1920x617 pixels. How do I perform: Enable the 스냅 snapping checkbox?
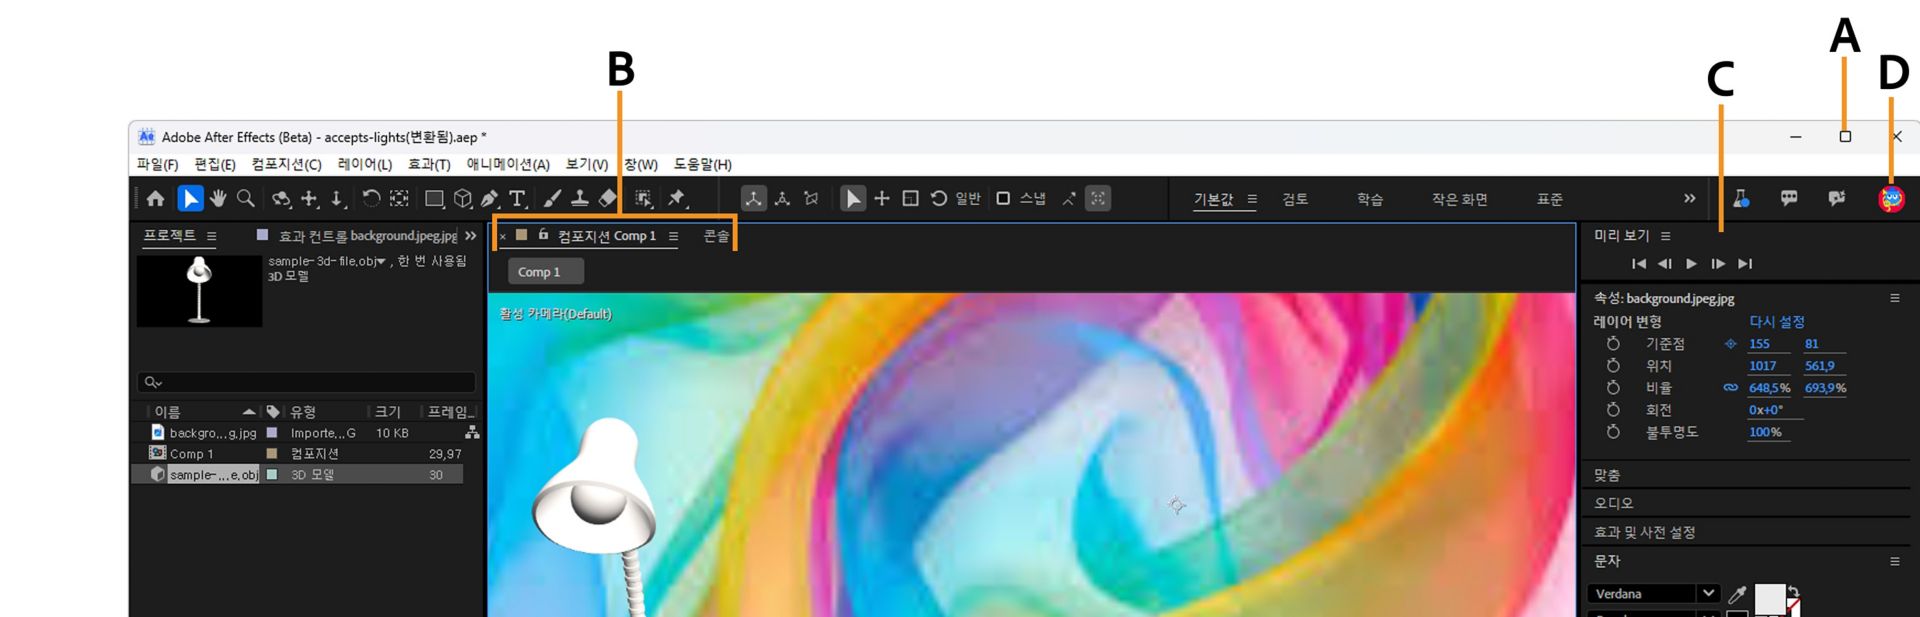click(x=1003, y=199)
